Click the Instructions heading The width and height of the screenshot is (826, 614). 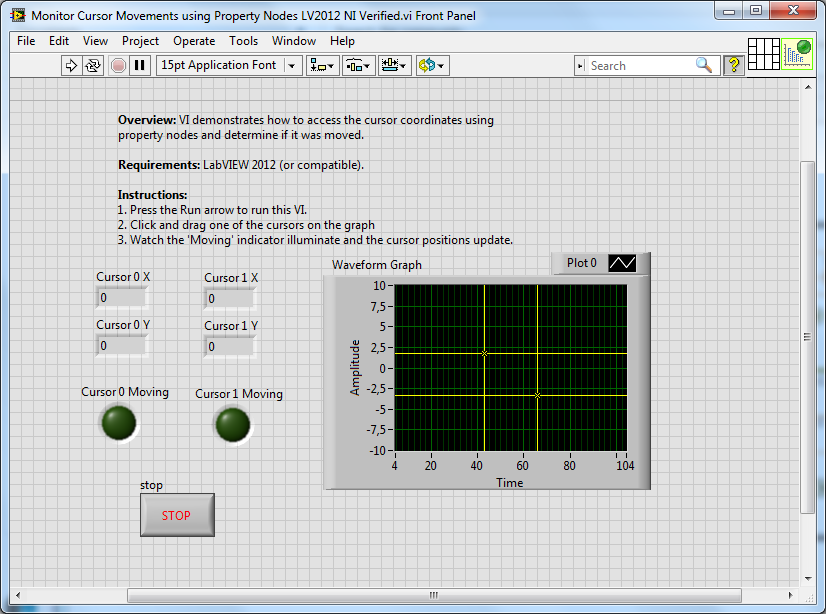(152, 195)
